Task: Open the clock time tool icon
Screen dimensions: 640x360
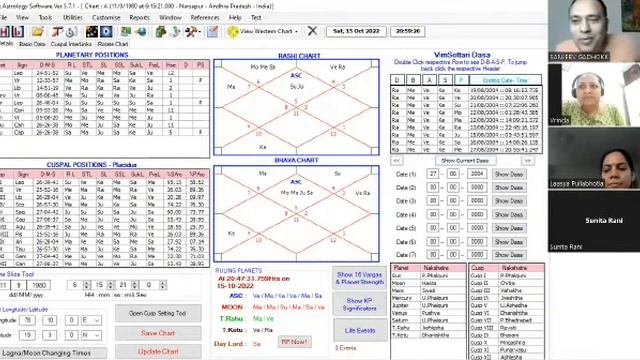Action: click(x=71, y=31)
